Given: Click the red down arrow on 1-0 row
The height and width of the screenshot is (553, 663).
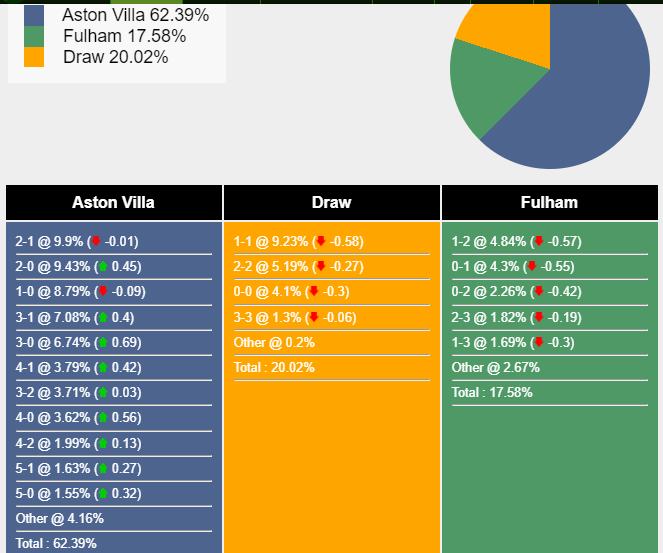Looking at the screenshot, I should tap(103, 291).
